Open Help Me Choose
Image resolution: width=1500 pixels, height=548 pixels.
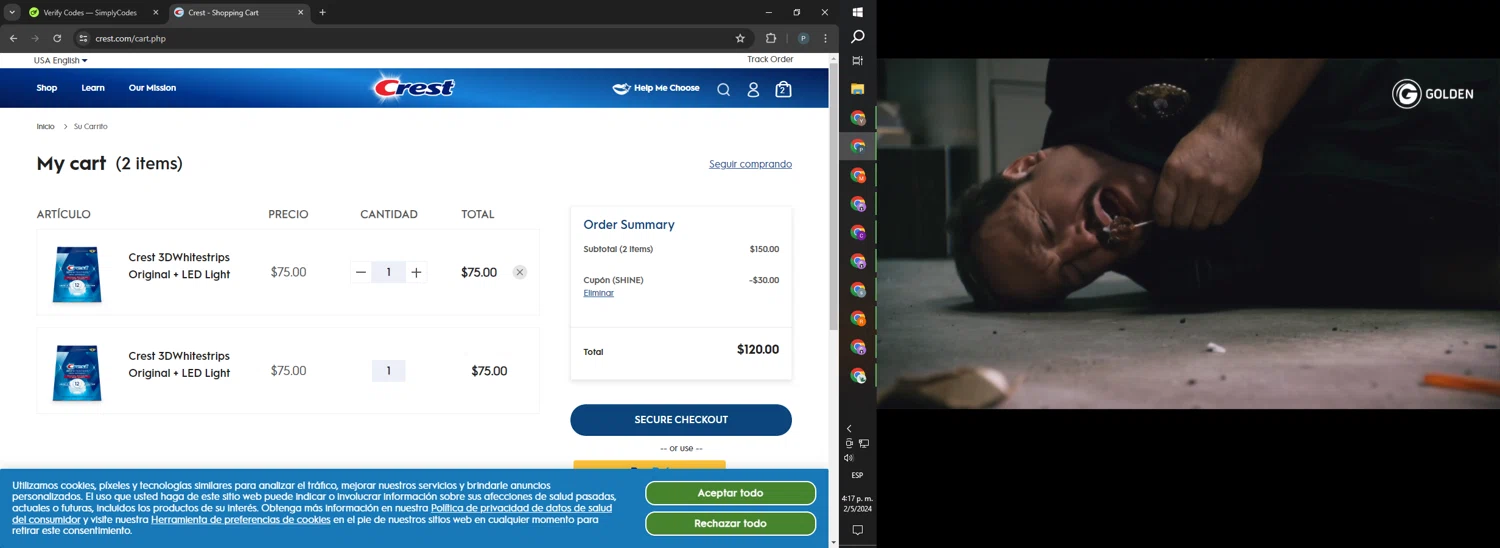[656, 88]
